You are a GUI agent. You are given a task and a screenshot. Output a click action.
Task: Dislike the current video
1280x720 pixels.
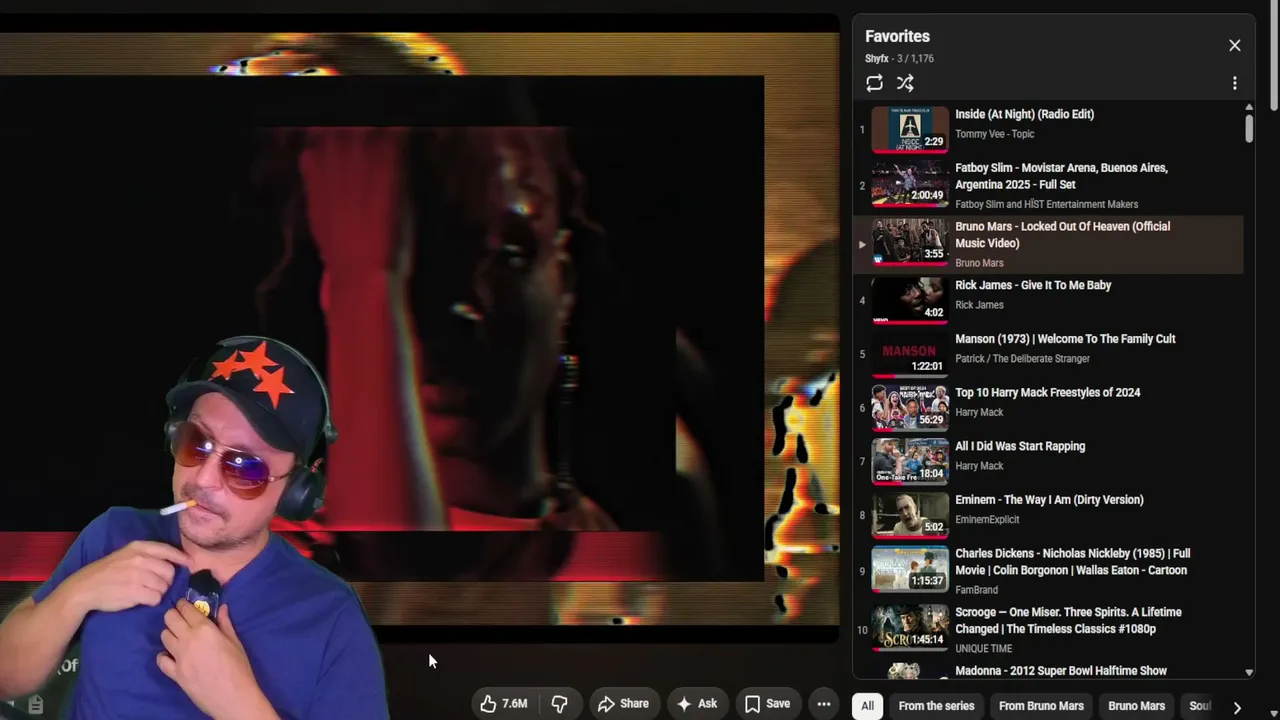(x=560, y=704)
